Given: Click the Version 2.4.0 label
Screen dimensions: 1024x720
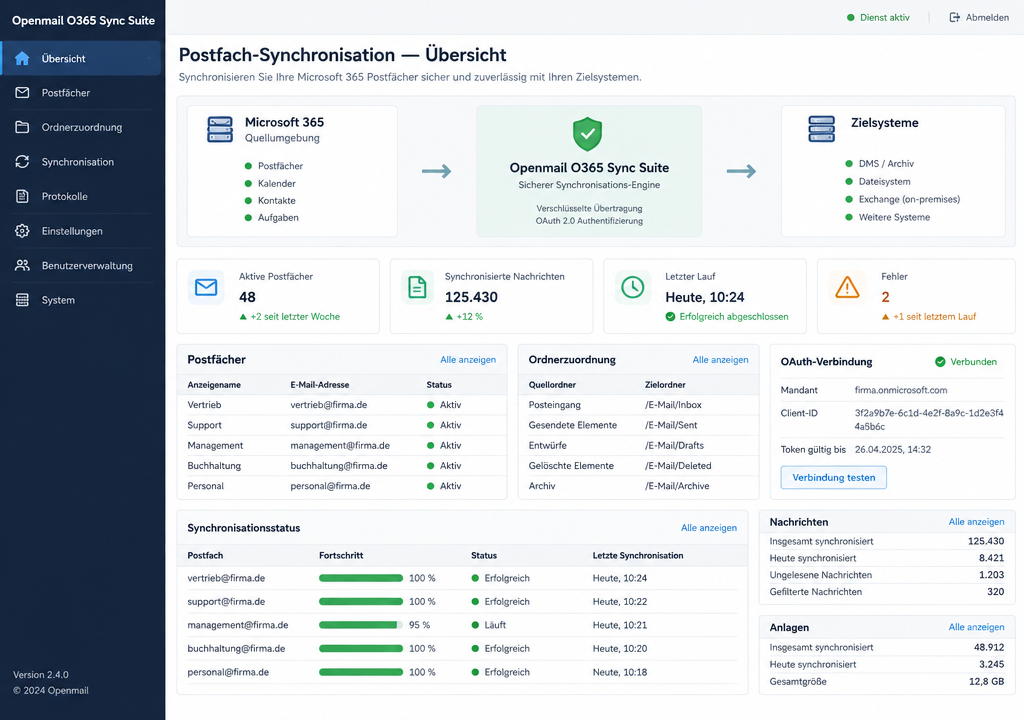Looking at the screenshot, I should click(x=40, y=674).
